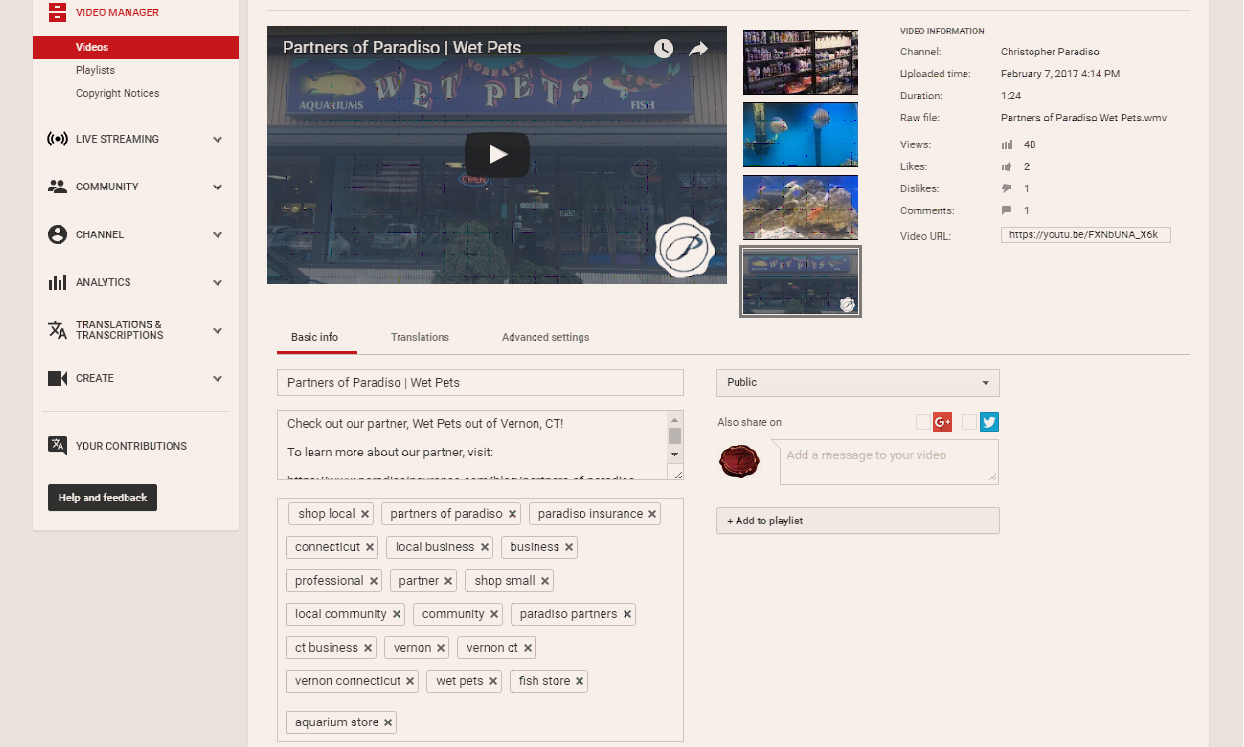Delete the "fish store" tag

579,681
